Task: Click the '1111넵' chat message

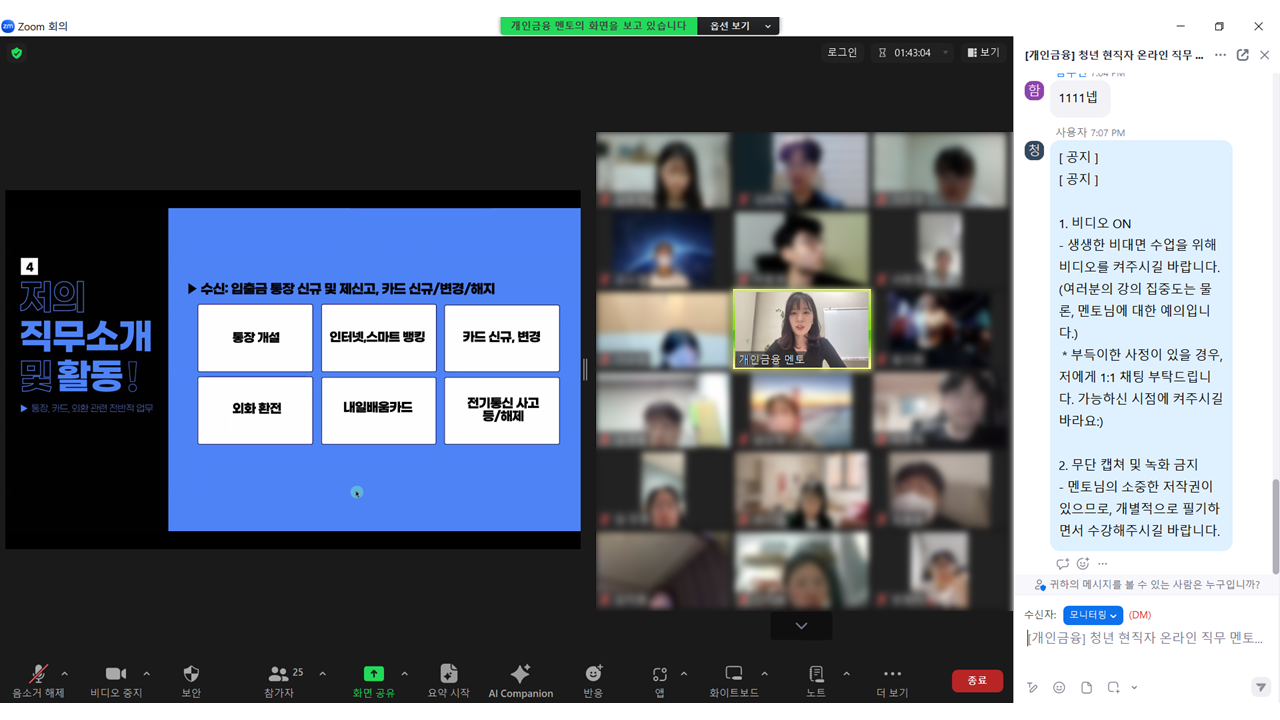Action: (x=1079, y=97)
